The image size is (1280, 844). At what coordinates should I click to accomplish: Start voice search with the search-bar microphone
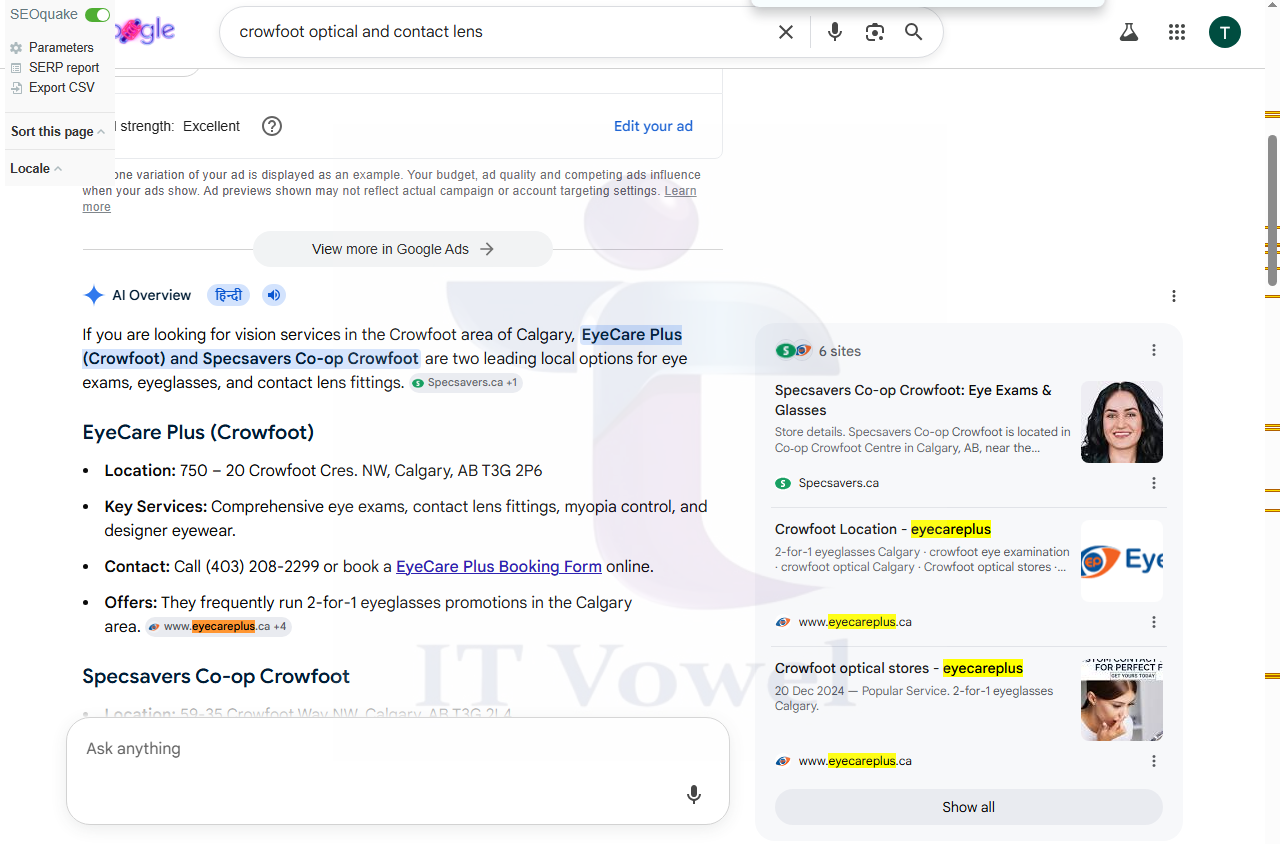[x=835, y=32]
